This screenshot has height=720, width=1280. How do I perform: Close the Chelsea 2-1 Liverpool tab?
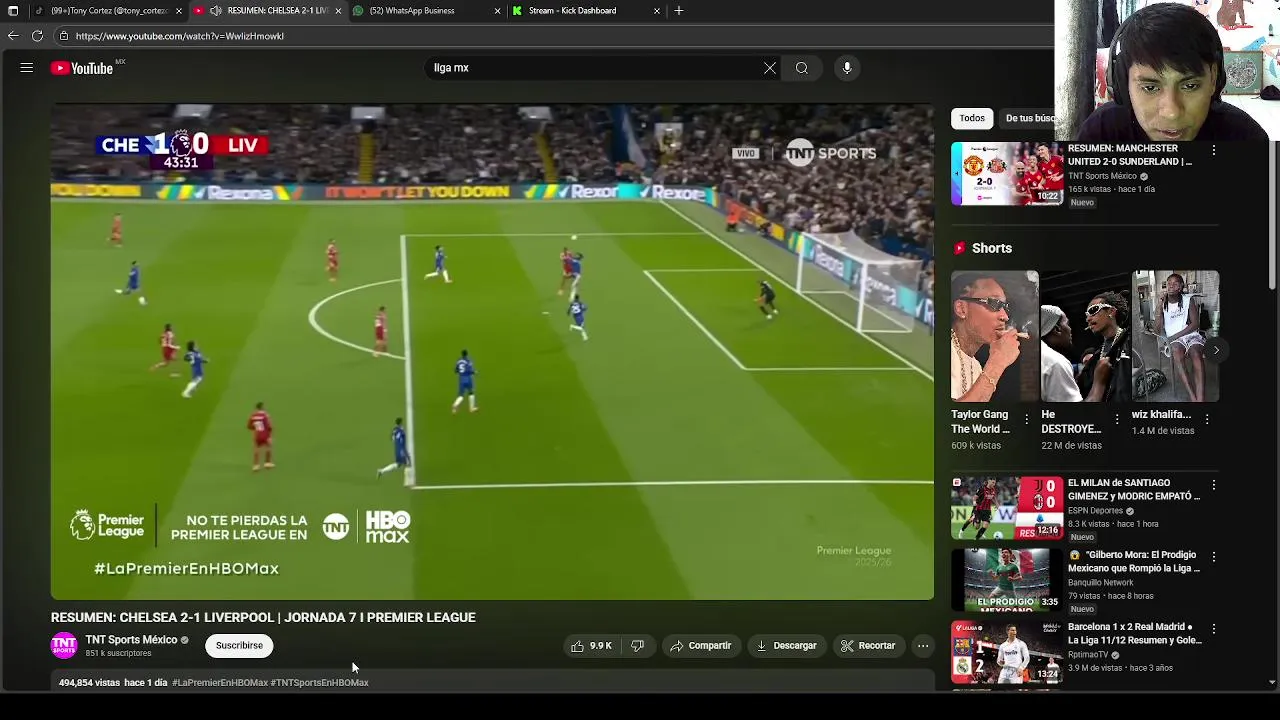(x=338, y=10)
